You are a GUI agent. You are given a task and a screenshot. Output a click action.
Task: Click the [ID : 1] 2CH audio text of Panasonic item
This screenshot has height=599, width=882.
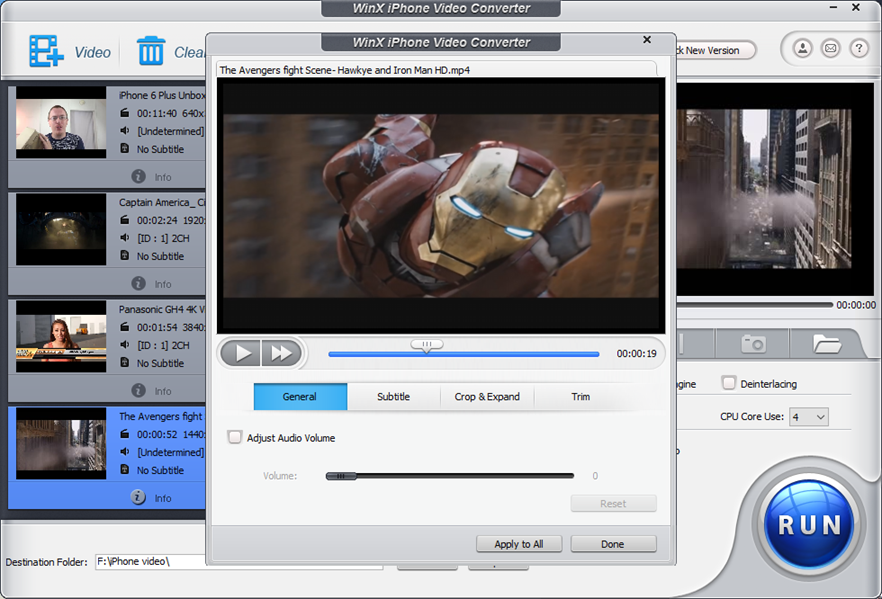[164, 345]
